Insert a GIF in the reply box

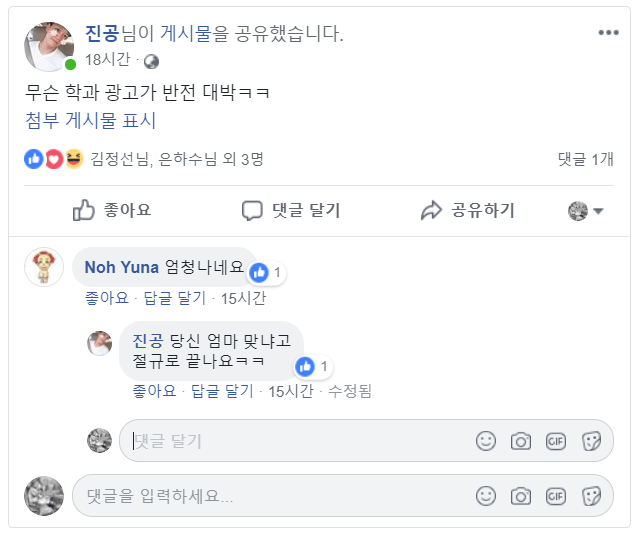pyautogui.click(x=556, y=441)
